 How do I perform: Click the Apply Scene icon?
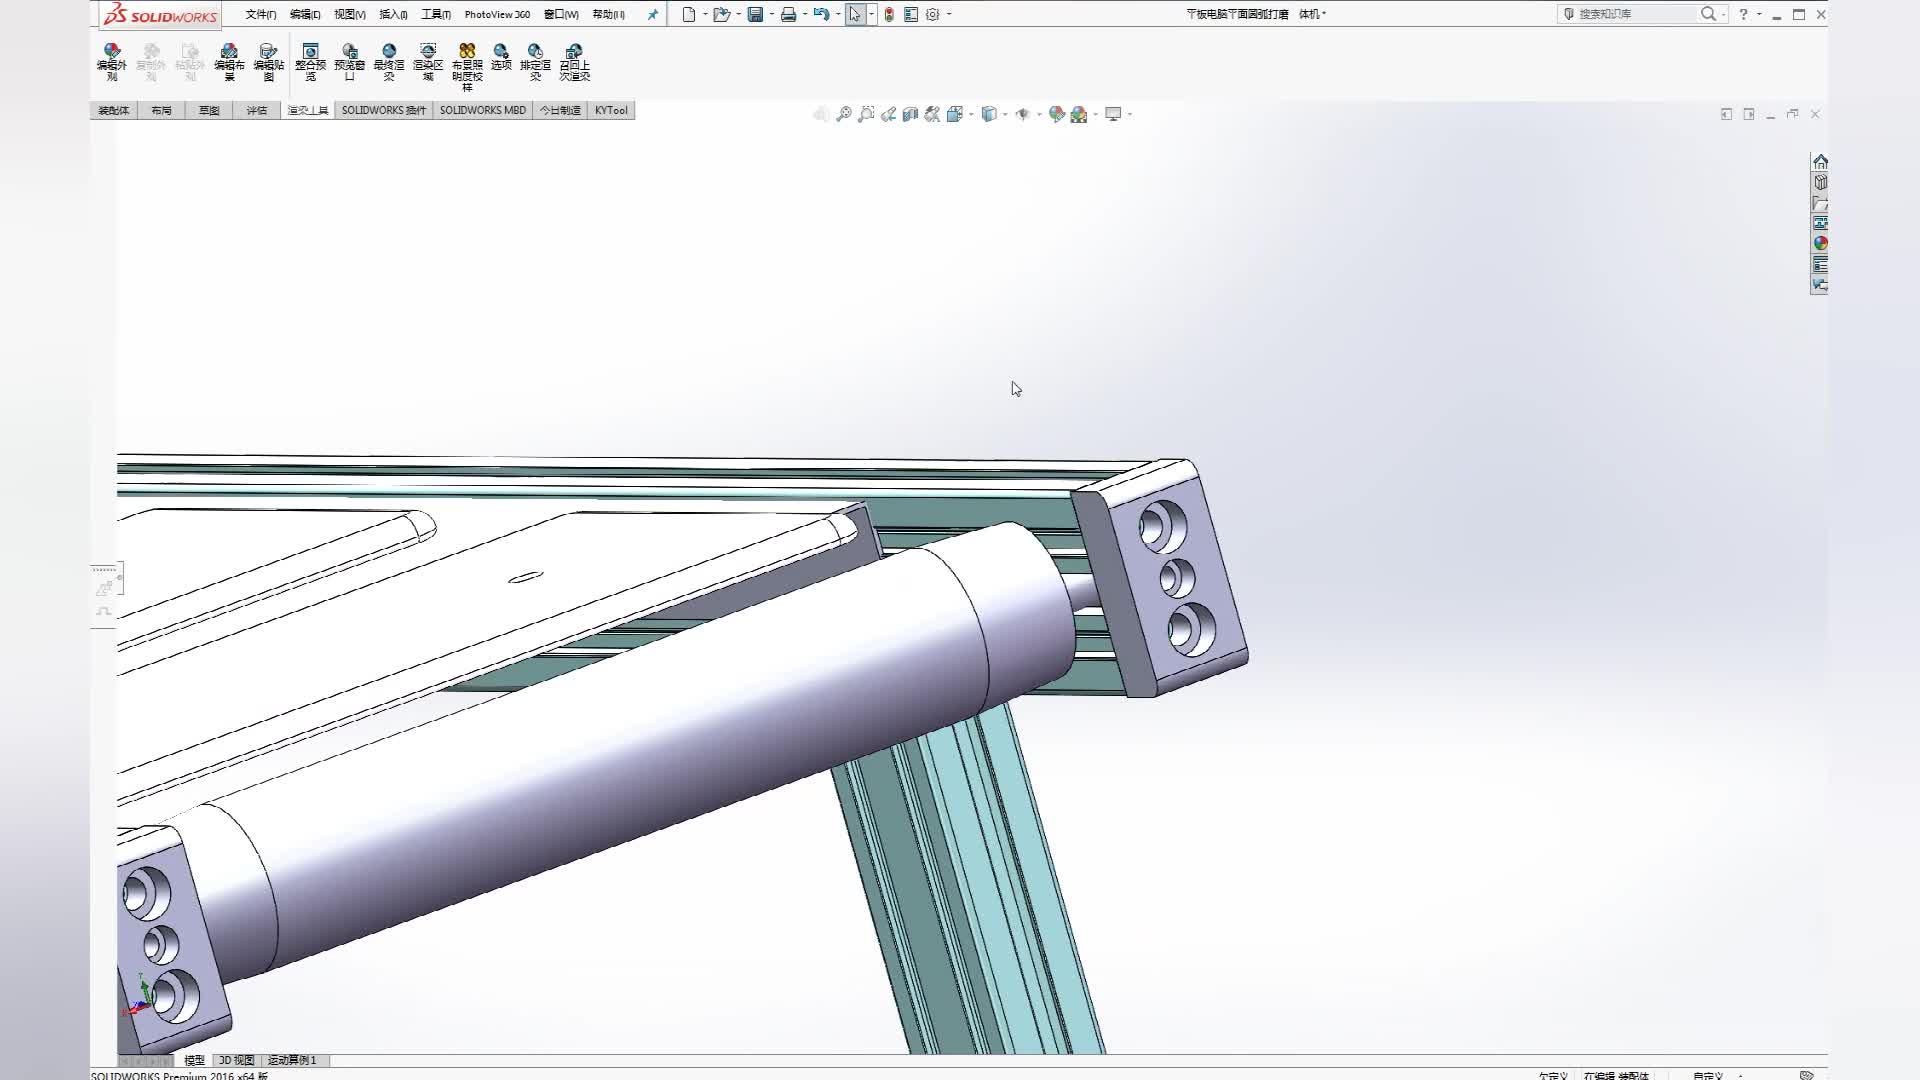(1079, 115)
